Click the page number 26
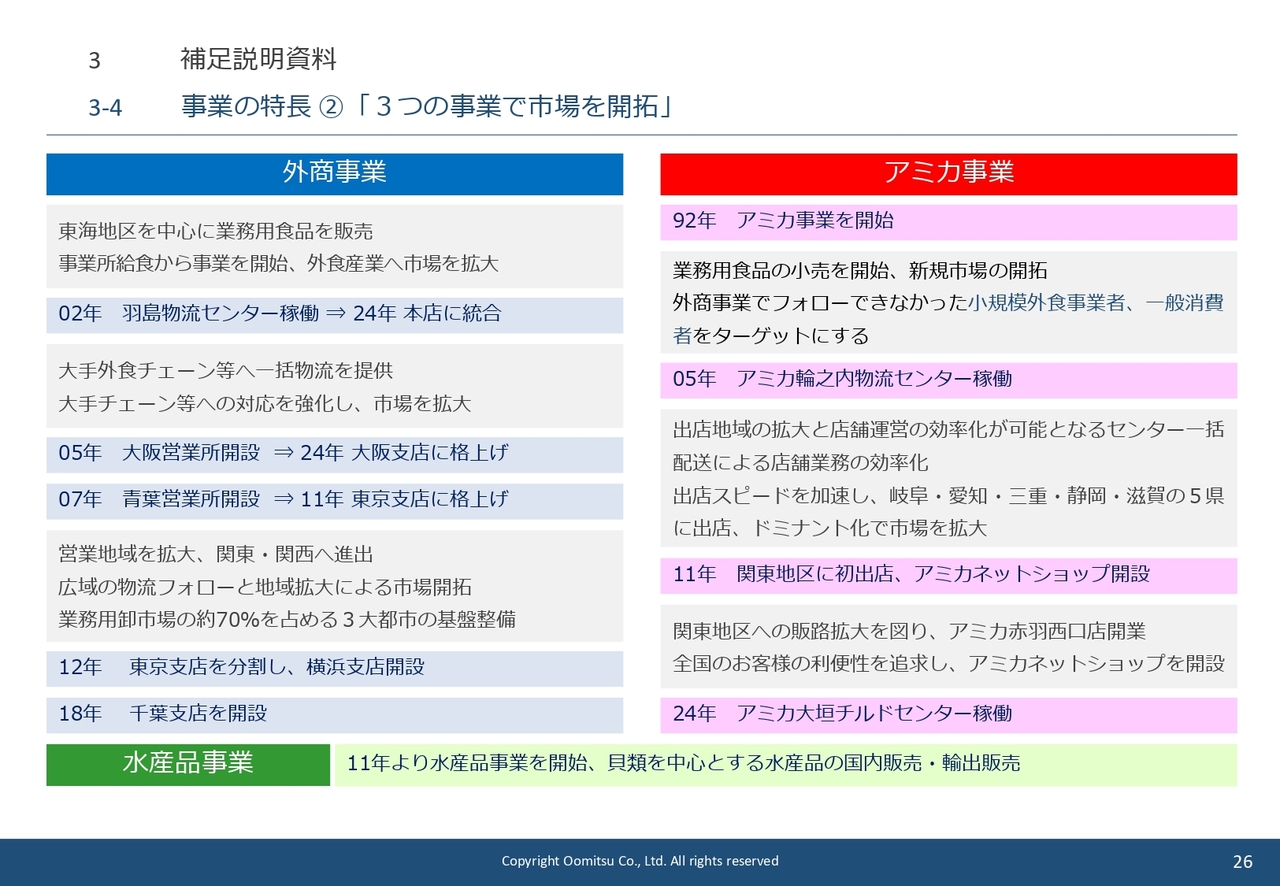Viewport: 1280px width, 886px height. pos(1242,862)
